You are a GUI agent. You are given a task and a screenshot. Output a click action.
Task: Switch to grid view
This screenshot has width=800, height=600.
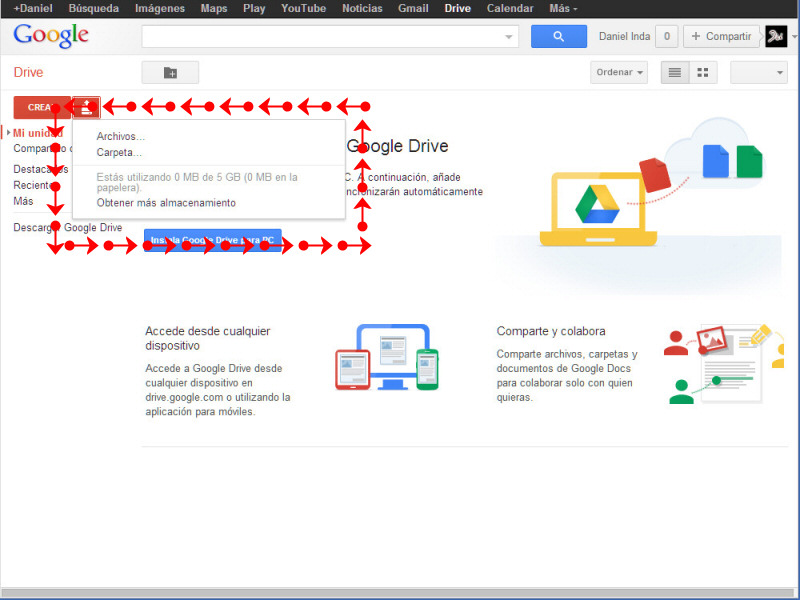point(703,72)
